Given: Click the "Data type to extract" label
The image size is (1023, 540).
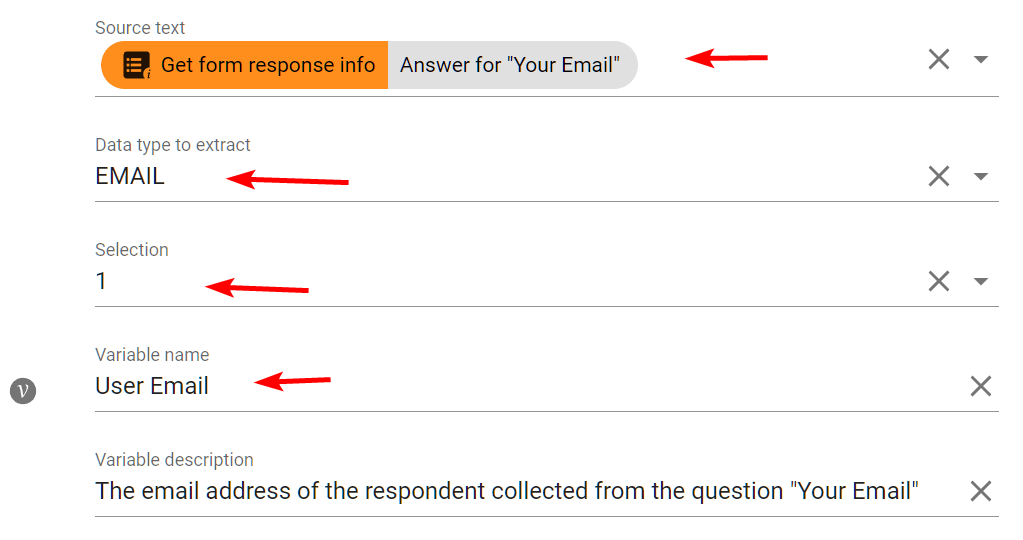Looking at the screenshot, I should point(172,145).
